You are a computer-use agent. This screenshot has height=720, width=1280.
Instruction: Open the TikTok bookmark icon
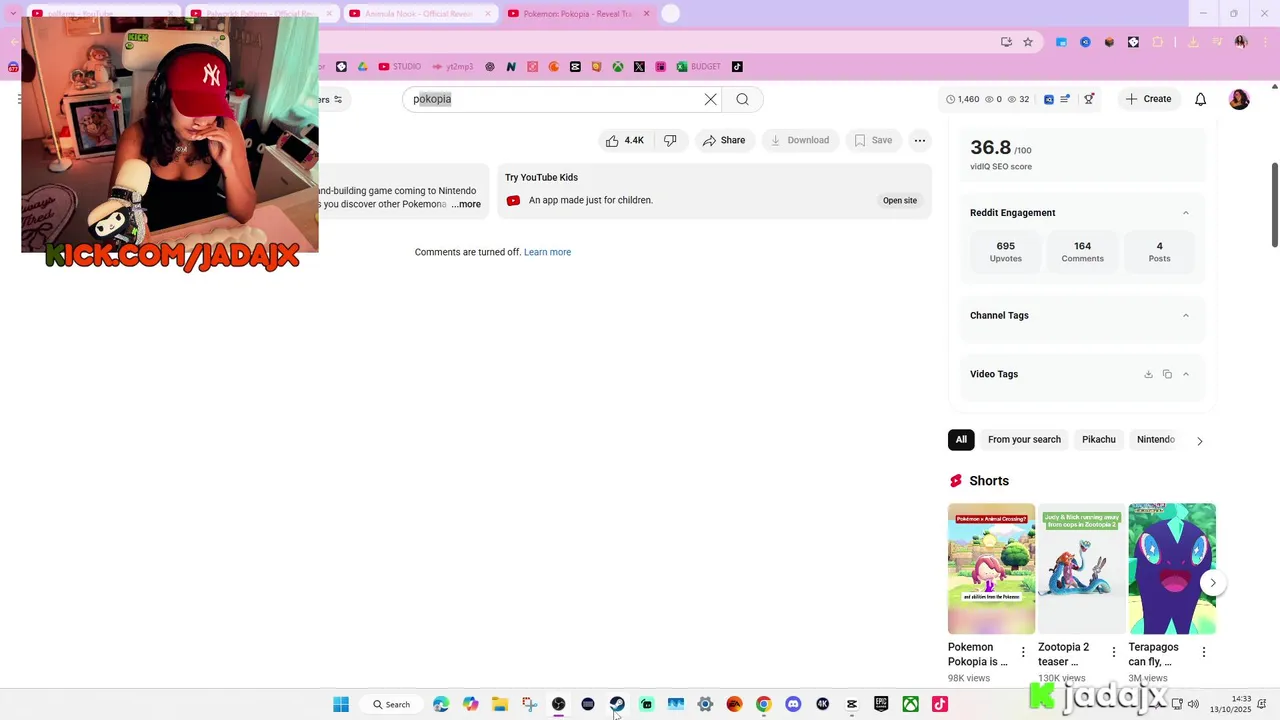click(x=737, y=67)
